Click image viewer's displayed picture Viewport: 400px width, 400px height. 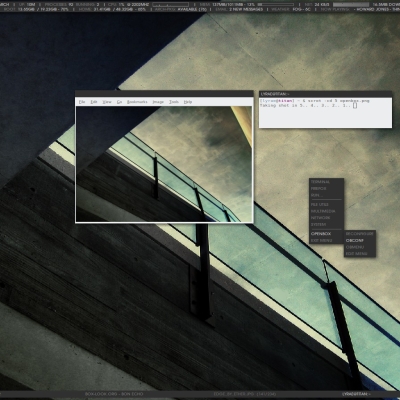164,164
